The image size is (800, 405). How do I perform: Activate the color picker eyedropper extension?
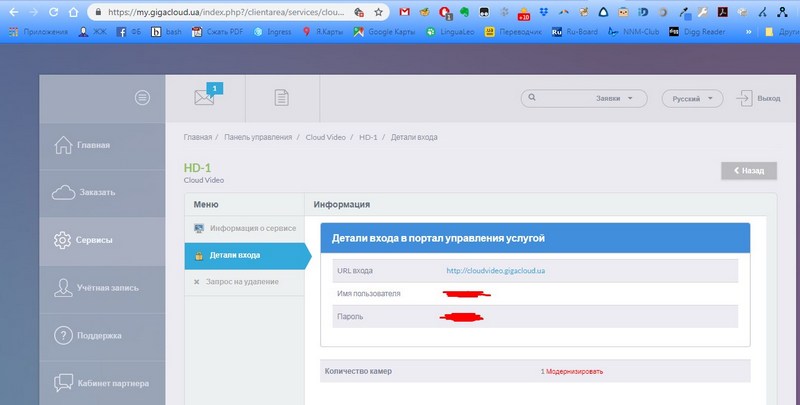683,12
